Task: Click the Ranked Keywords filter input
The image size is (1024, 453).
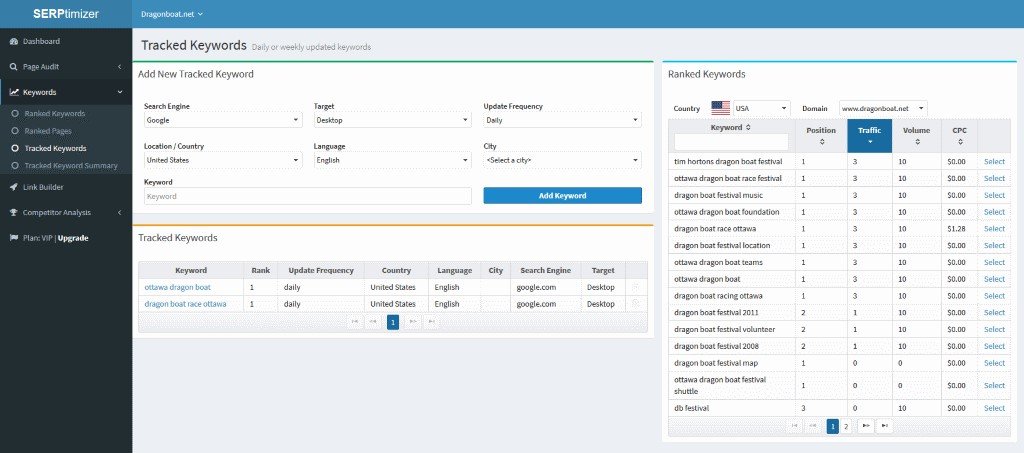Action: pyautogui.click(x=731, y=142)
